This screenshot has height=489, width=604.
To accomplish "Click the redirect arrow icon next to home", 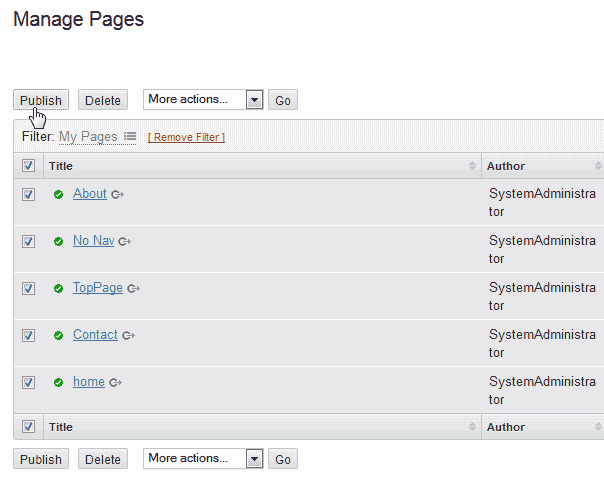I will (115, 382).
